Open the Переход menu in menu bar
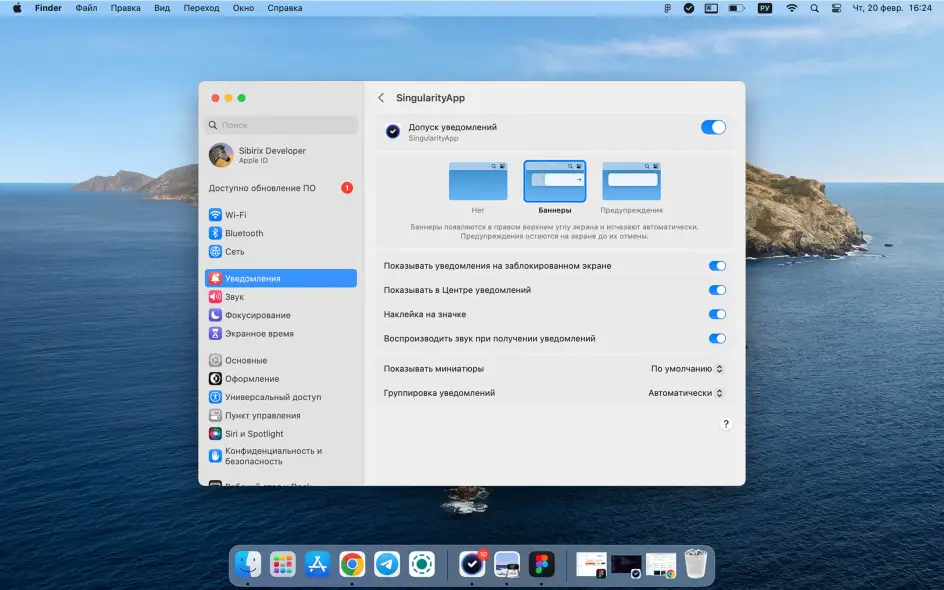Viewport: 944px width, 590px height. click(x=201, y=8)
